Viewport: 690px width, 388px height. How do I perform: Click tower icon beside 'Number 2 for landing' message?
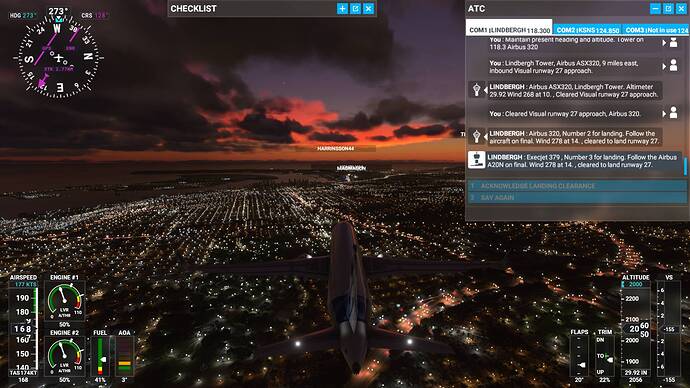[476, 136]
